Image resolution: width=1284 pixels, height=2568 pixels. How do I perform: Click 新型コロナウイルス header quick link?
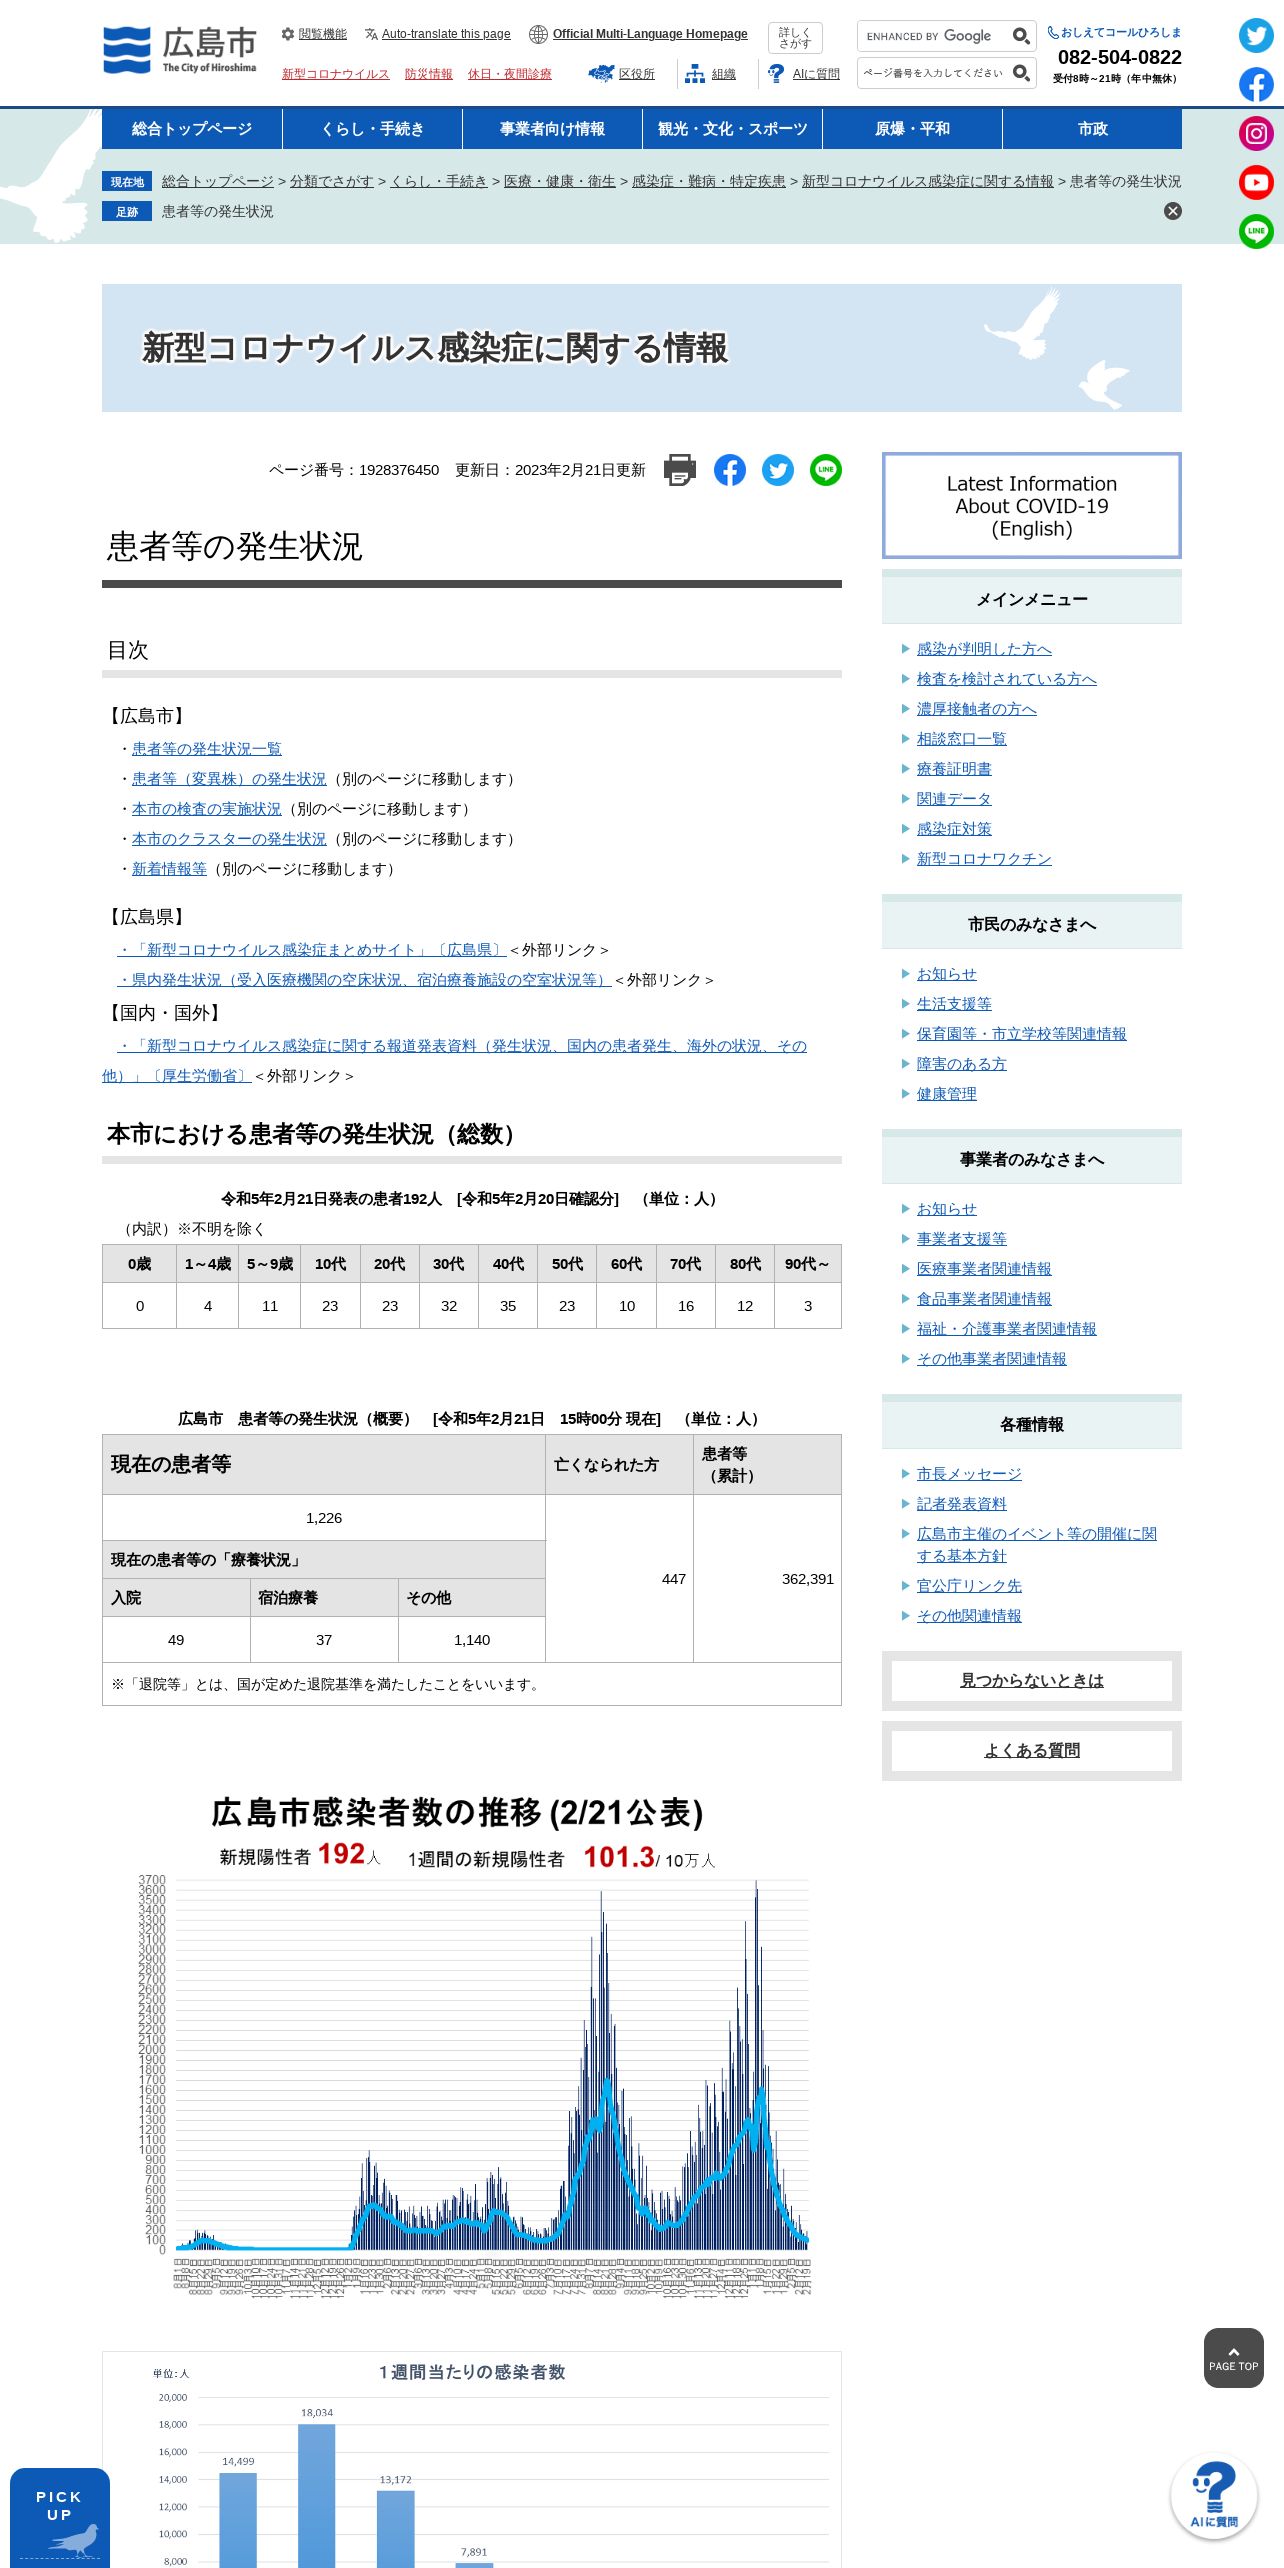335,74
